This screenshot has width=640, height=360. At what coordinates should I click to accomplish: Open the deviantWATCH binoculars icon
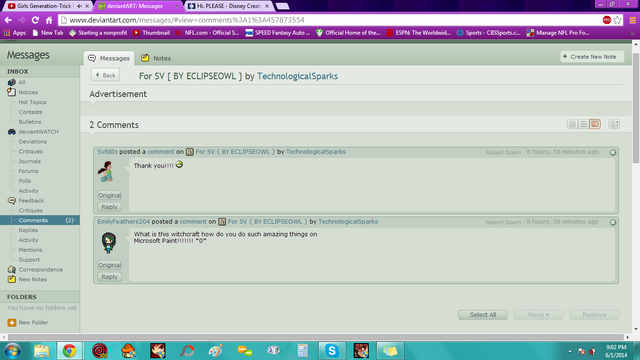[11, 132]
